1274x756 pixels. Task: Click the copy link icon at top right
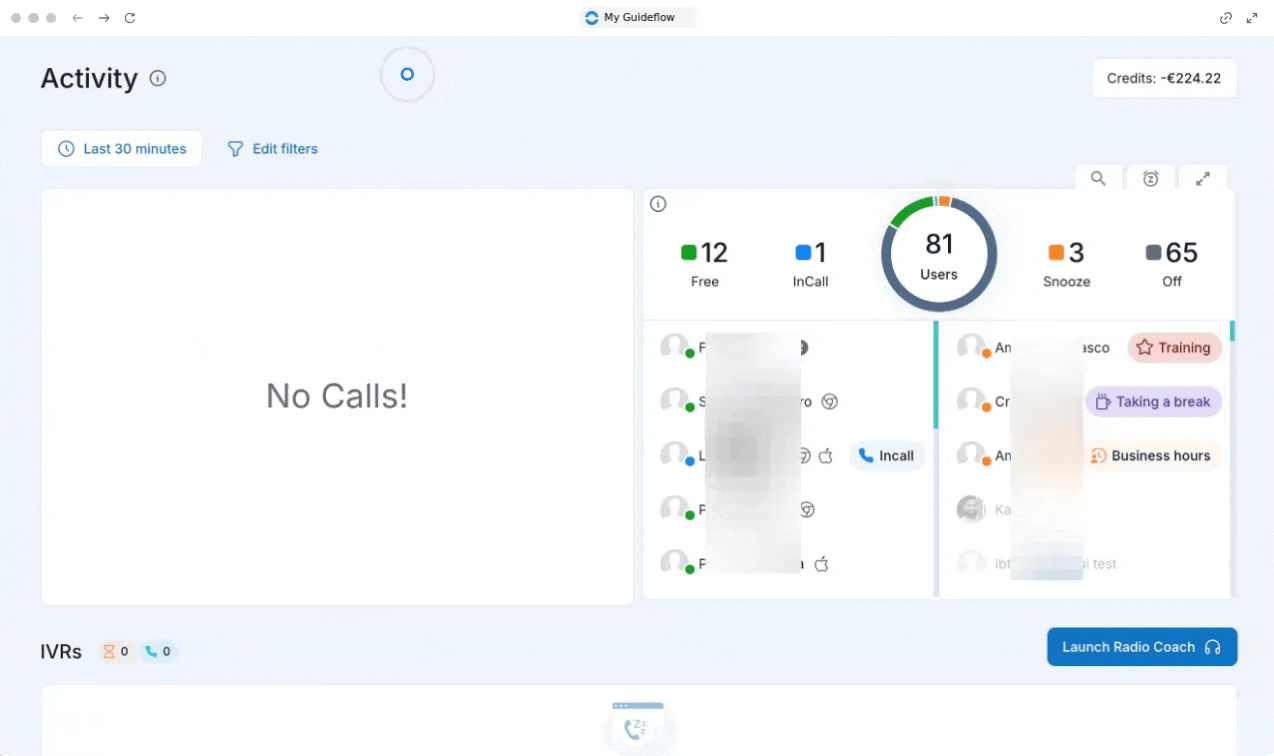(1225, 18)
